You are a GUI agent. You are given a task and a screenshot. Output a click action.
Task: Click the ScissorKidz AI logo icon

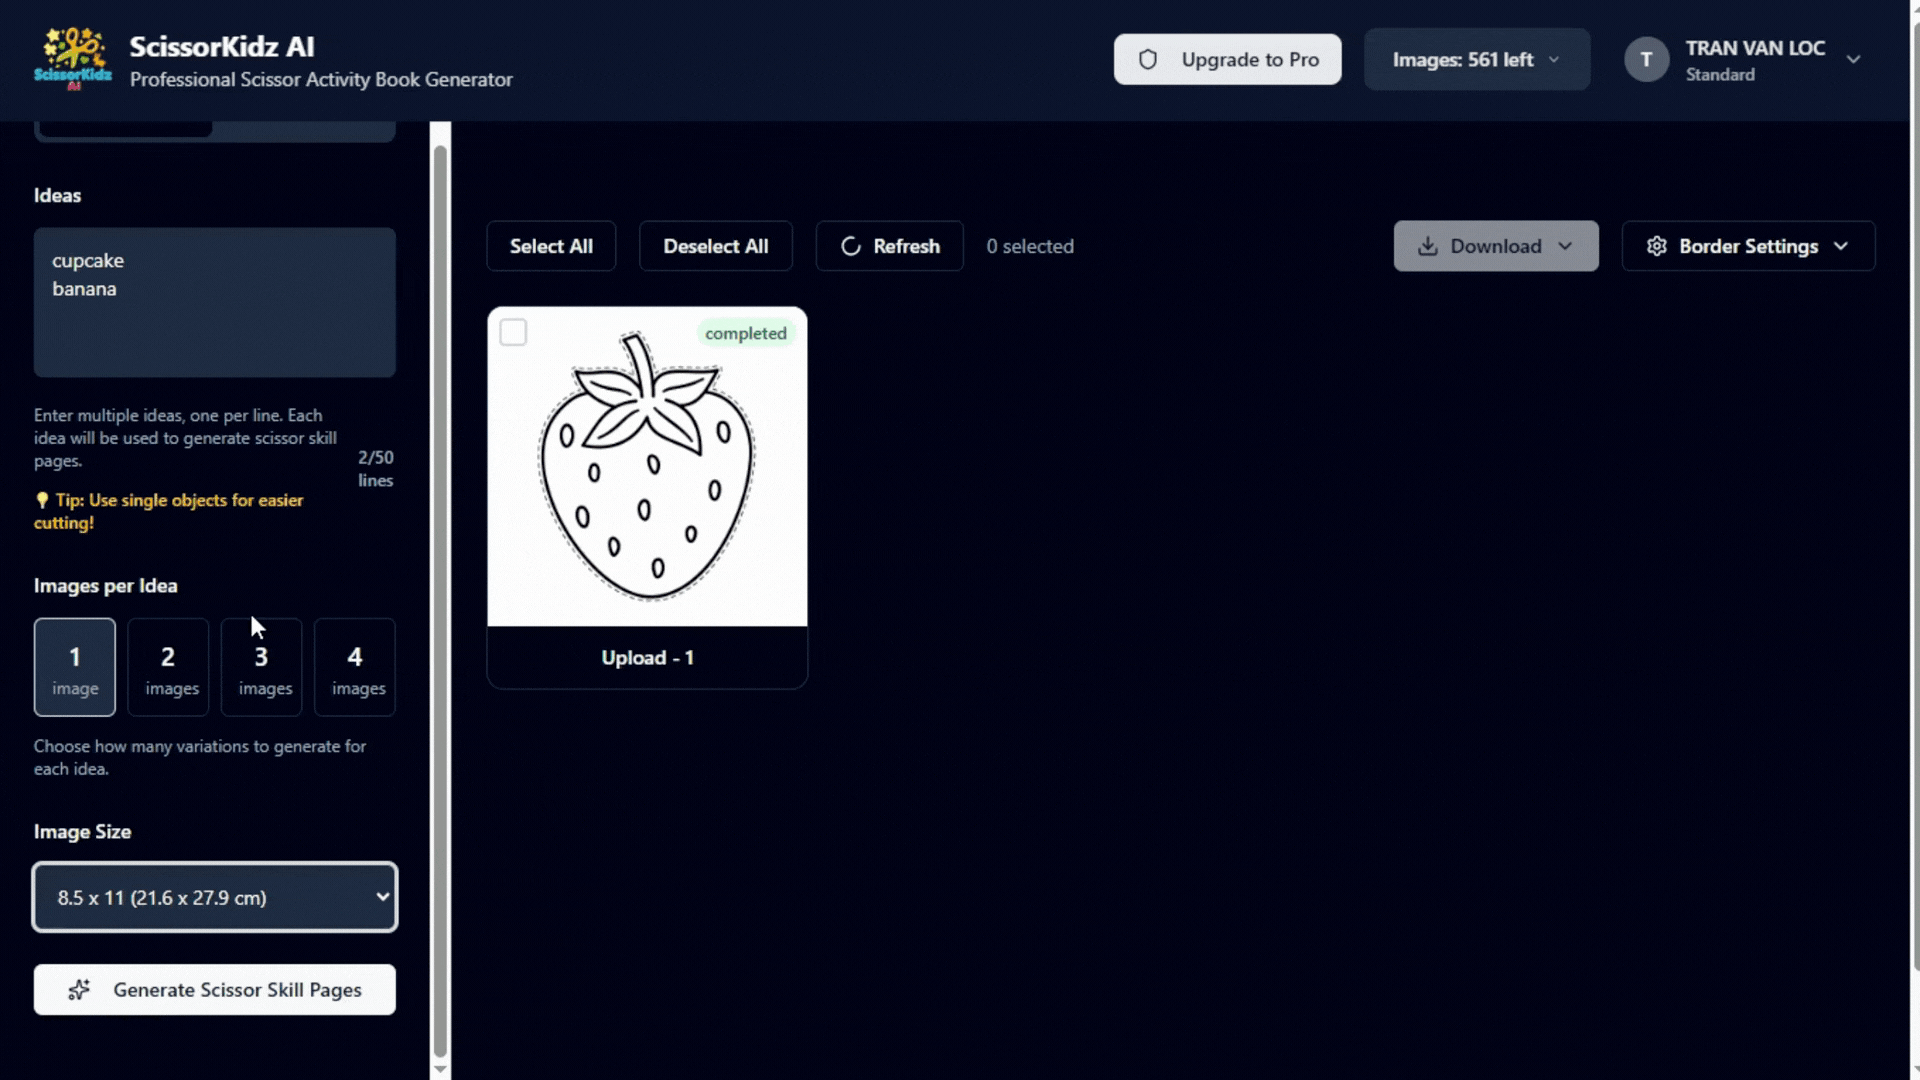point(73,59)
